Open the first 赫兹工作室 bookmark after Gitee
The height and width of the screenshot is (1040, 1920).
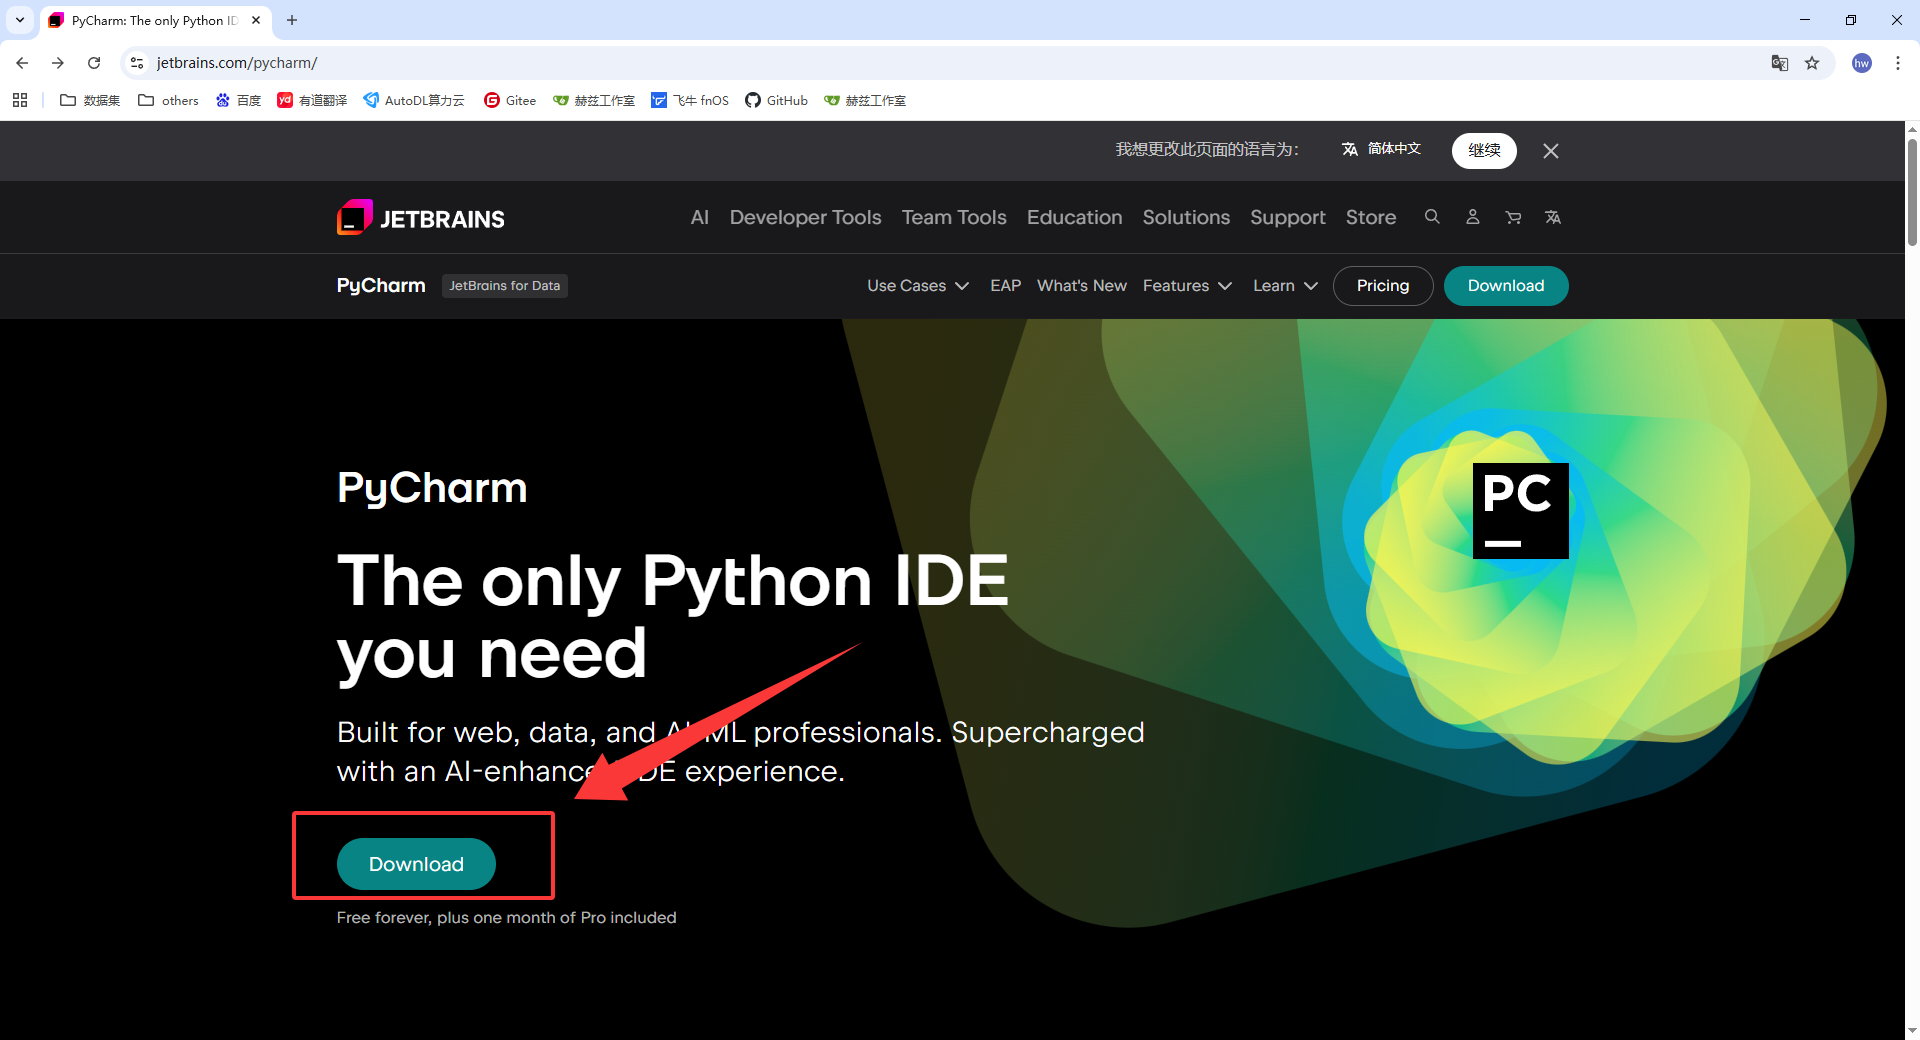[594, 100]
